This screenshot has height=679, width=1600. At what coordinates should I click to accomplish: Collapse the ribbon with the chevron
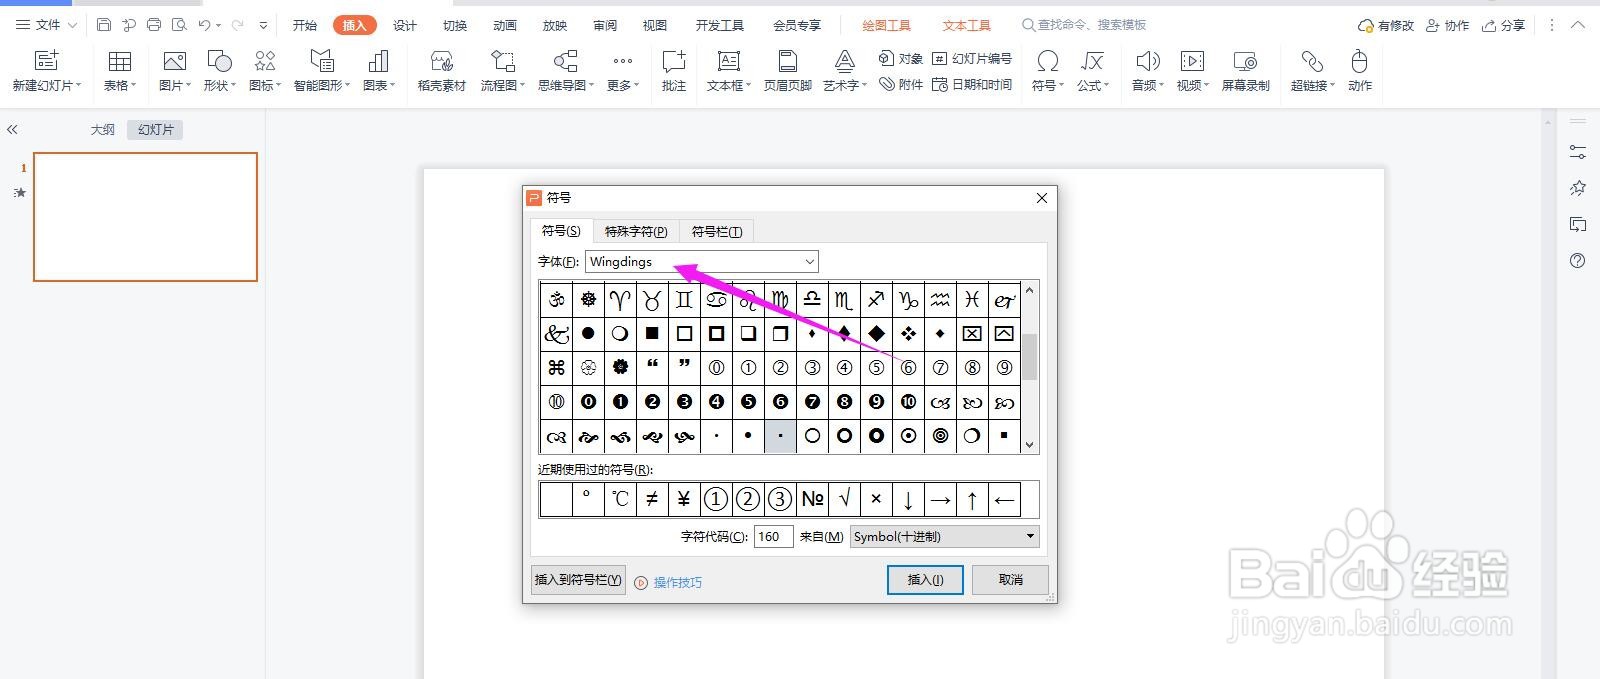pyautogui.click(x=1578, y=25)
